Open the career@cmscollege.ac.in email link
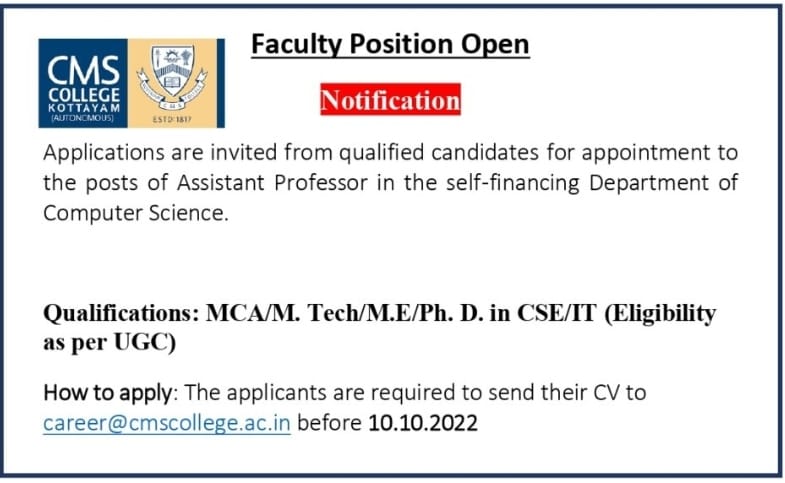Viewport: 785px width, 483px height. point(166,423)
